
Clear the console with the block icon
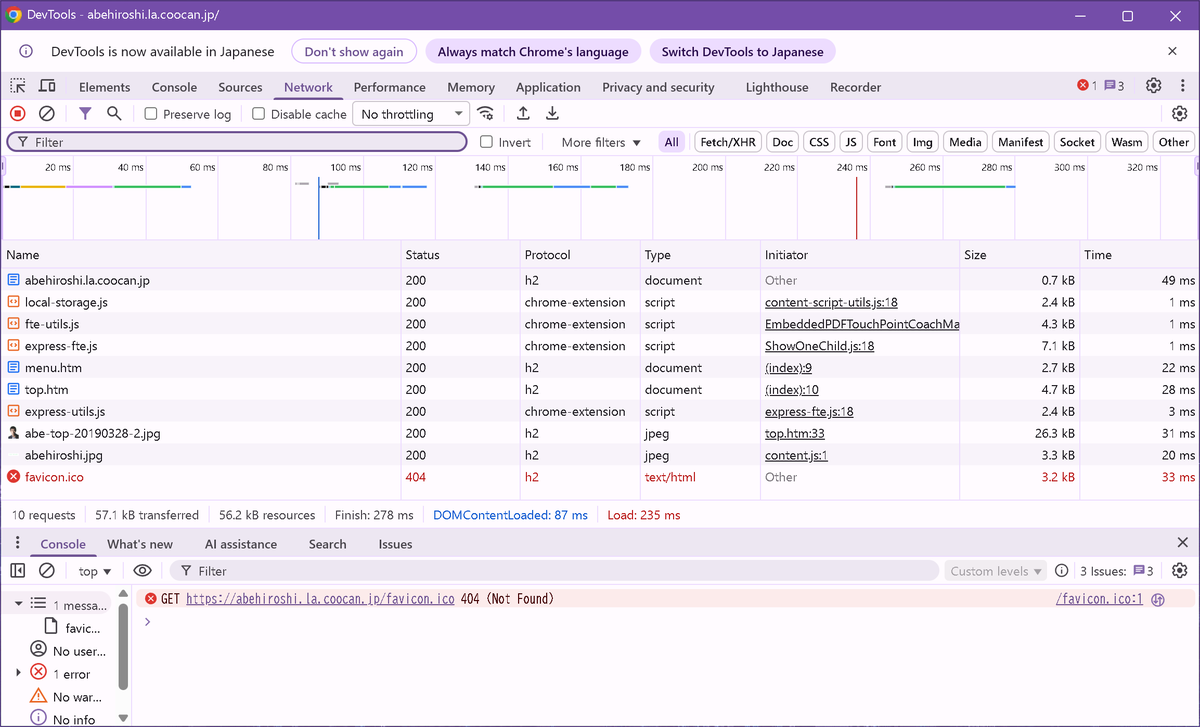[x=46, y=570]
